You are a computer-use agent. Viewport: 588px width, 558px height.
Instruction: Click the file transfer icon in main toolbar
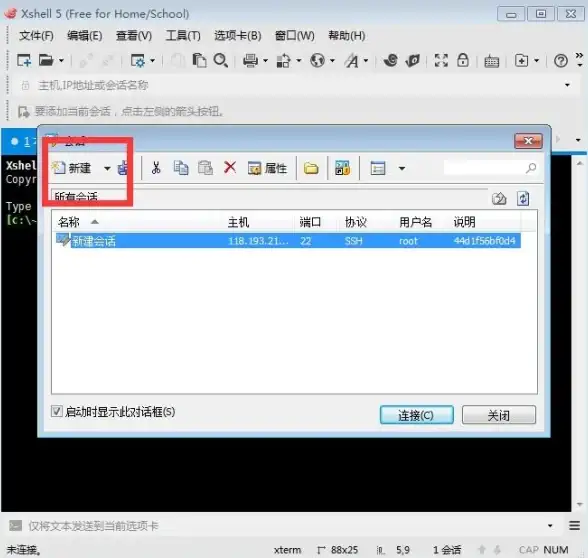[283, 60]
